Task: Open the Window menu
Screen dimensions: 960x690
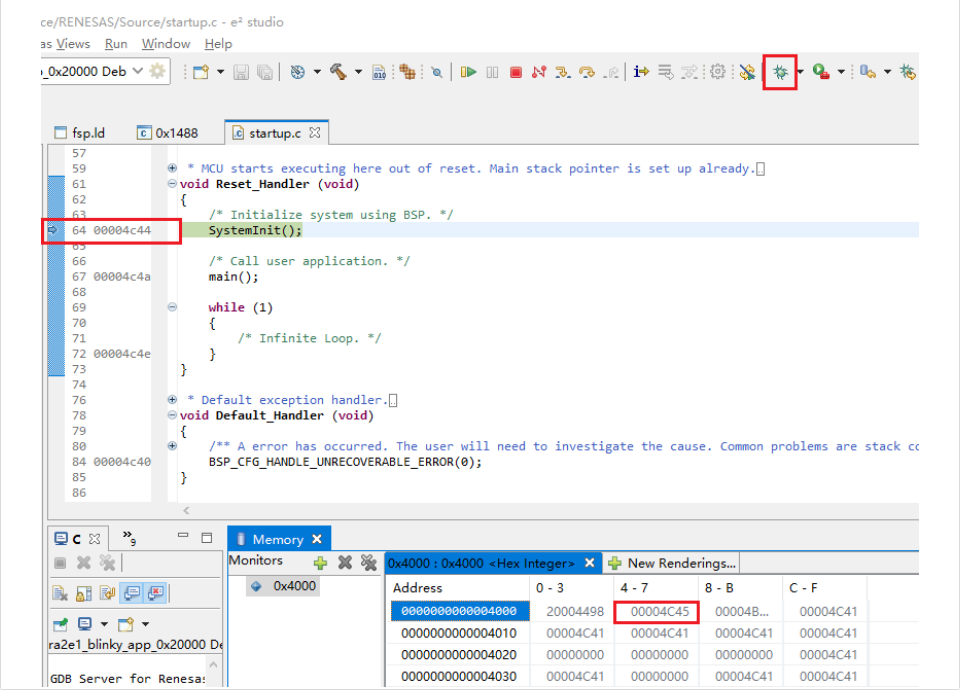Action: [166, 44]
